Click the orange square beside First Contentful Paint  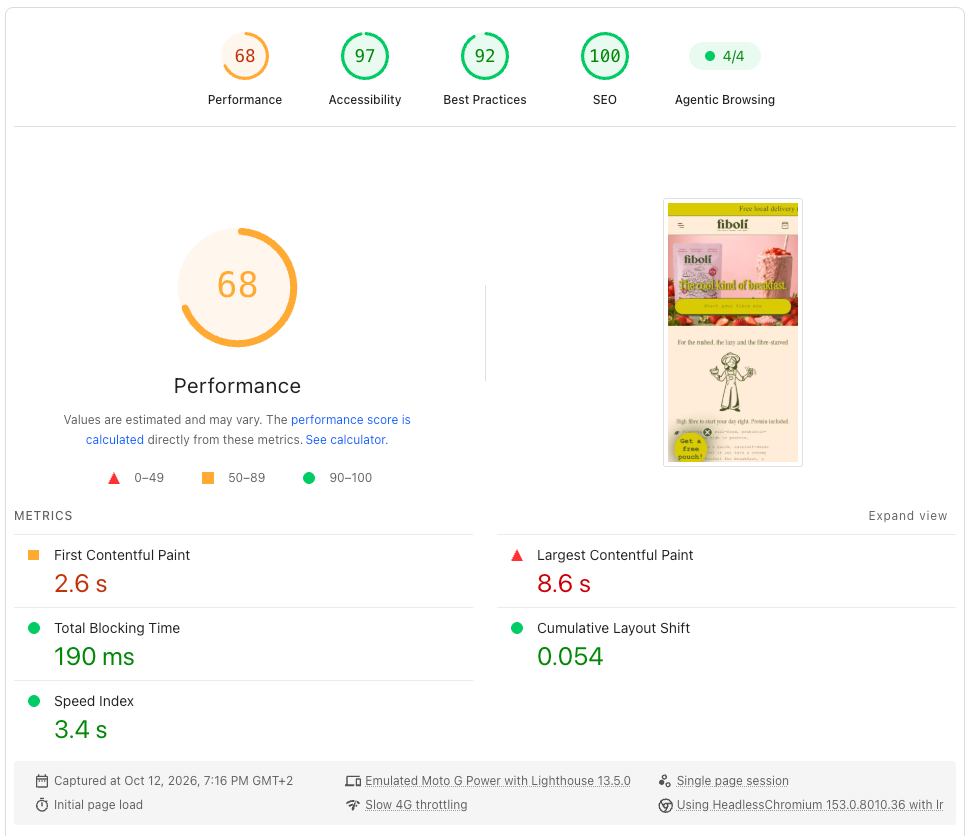tap(34, 555)
